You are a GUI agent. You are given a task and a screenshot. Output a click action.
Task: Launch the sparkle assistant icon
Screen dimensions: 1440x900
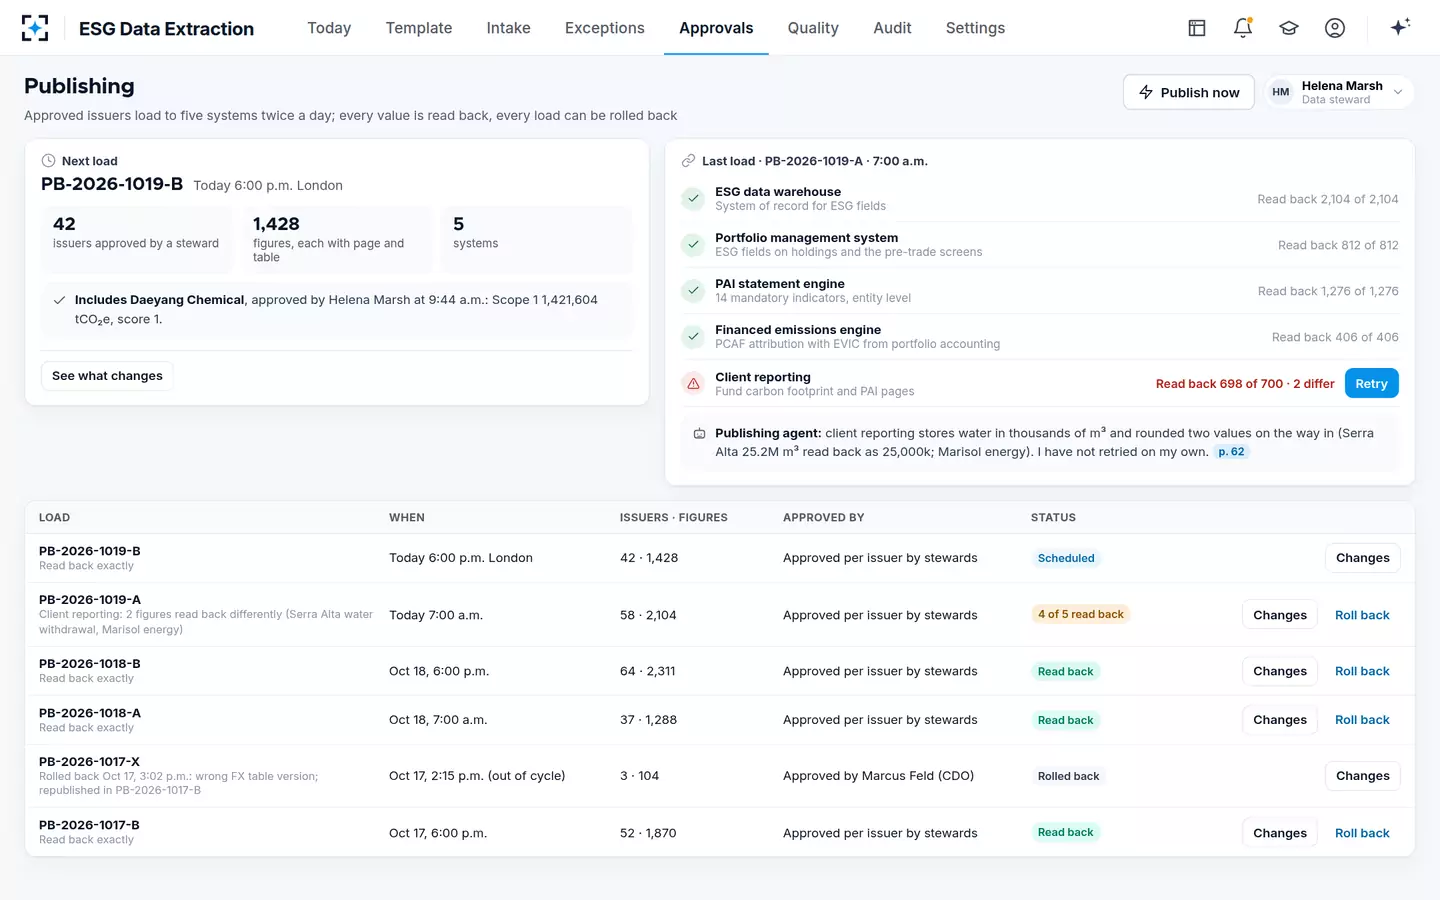point(1400,27)
